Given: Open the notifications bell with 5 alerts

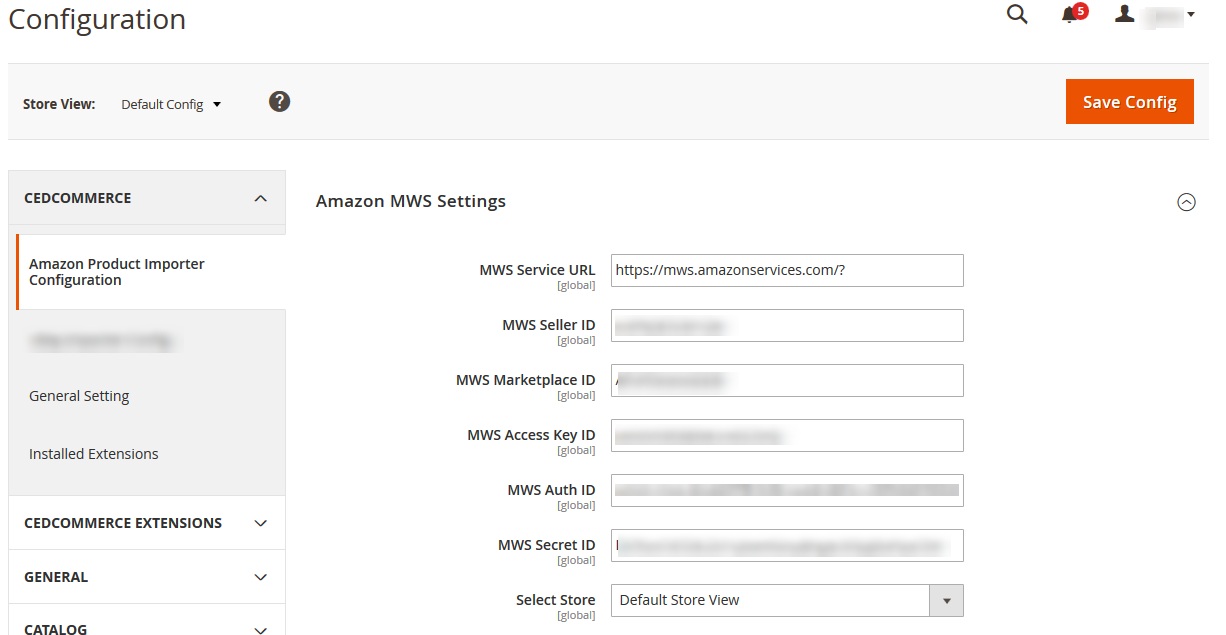Looking at the screenshot, I should coord(1068,16).
